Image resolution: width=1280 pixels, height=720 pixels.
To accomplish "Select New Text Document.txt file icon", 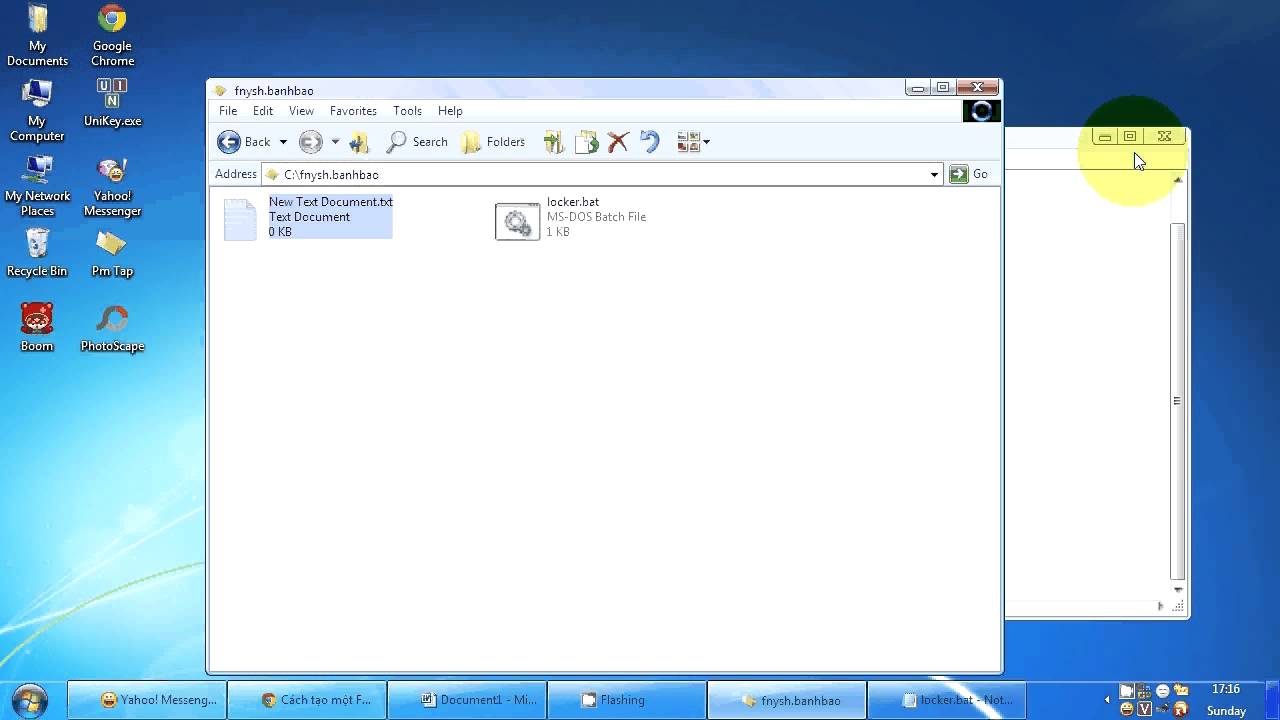I will tap(240, 219).
